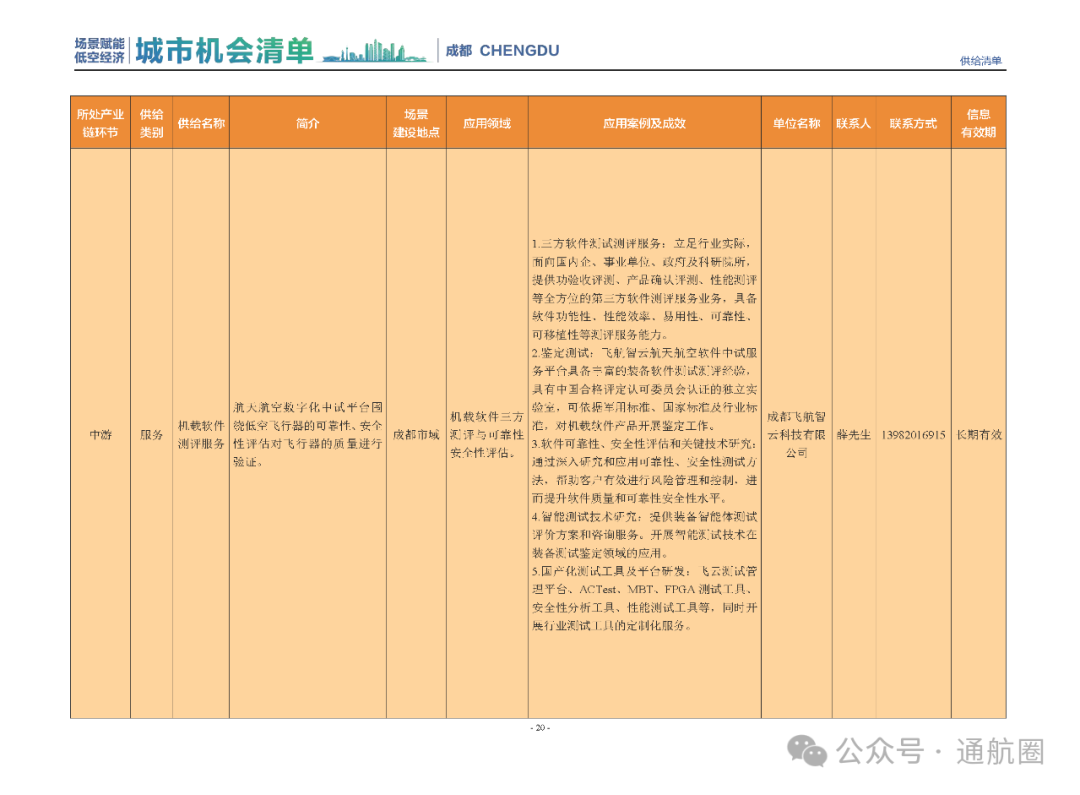Click the '城市机会清单' page title
This screenshot has width=1080, height=795.
pos(225,50)
